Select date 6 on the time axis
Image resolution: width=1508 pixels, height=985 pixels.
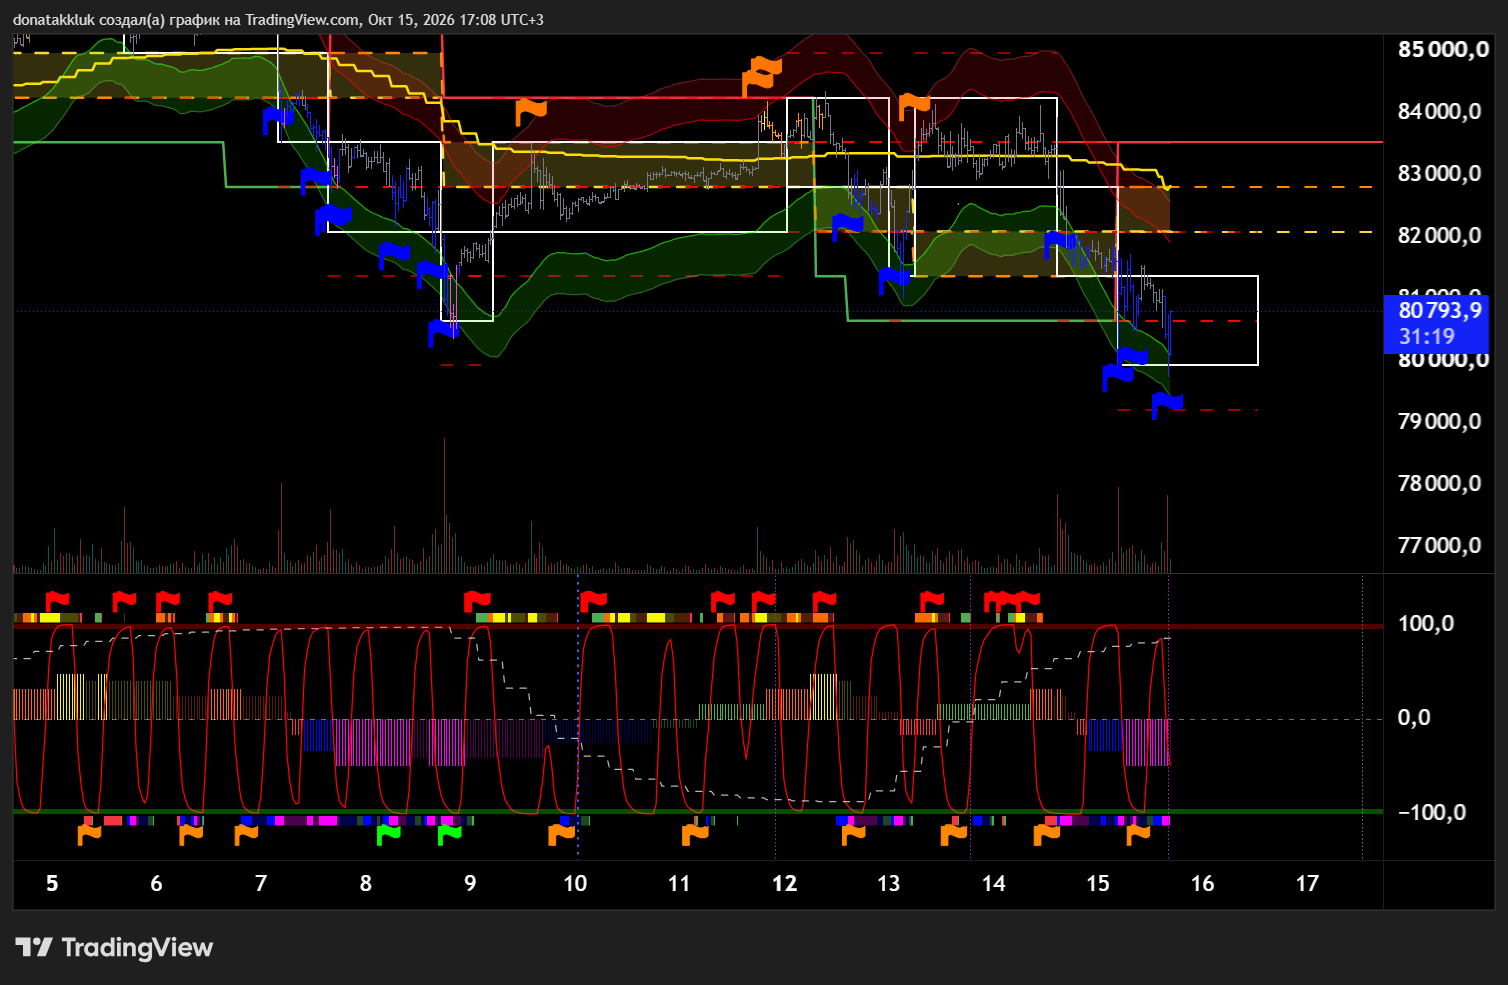click(x=156, y=884)
